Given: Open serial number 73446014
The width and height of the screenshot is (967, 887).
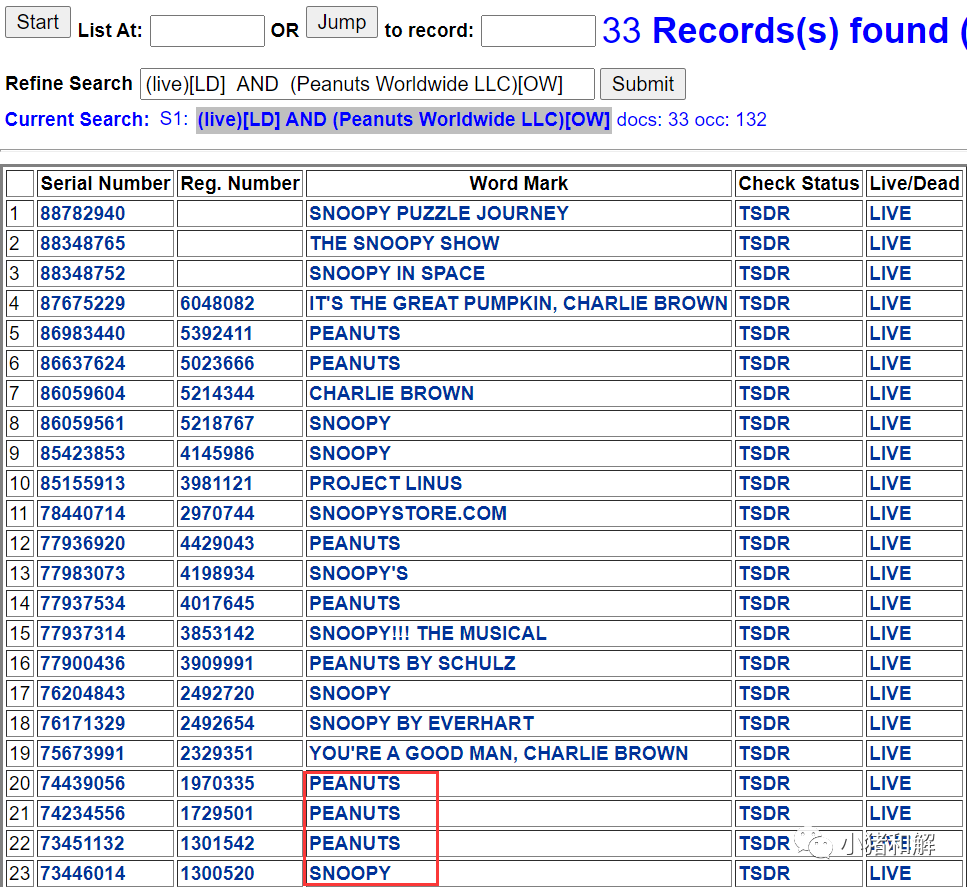Looking at the screenshot, I should 83,873.
